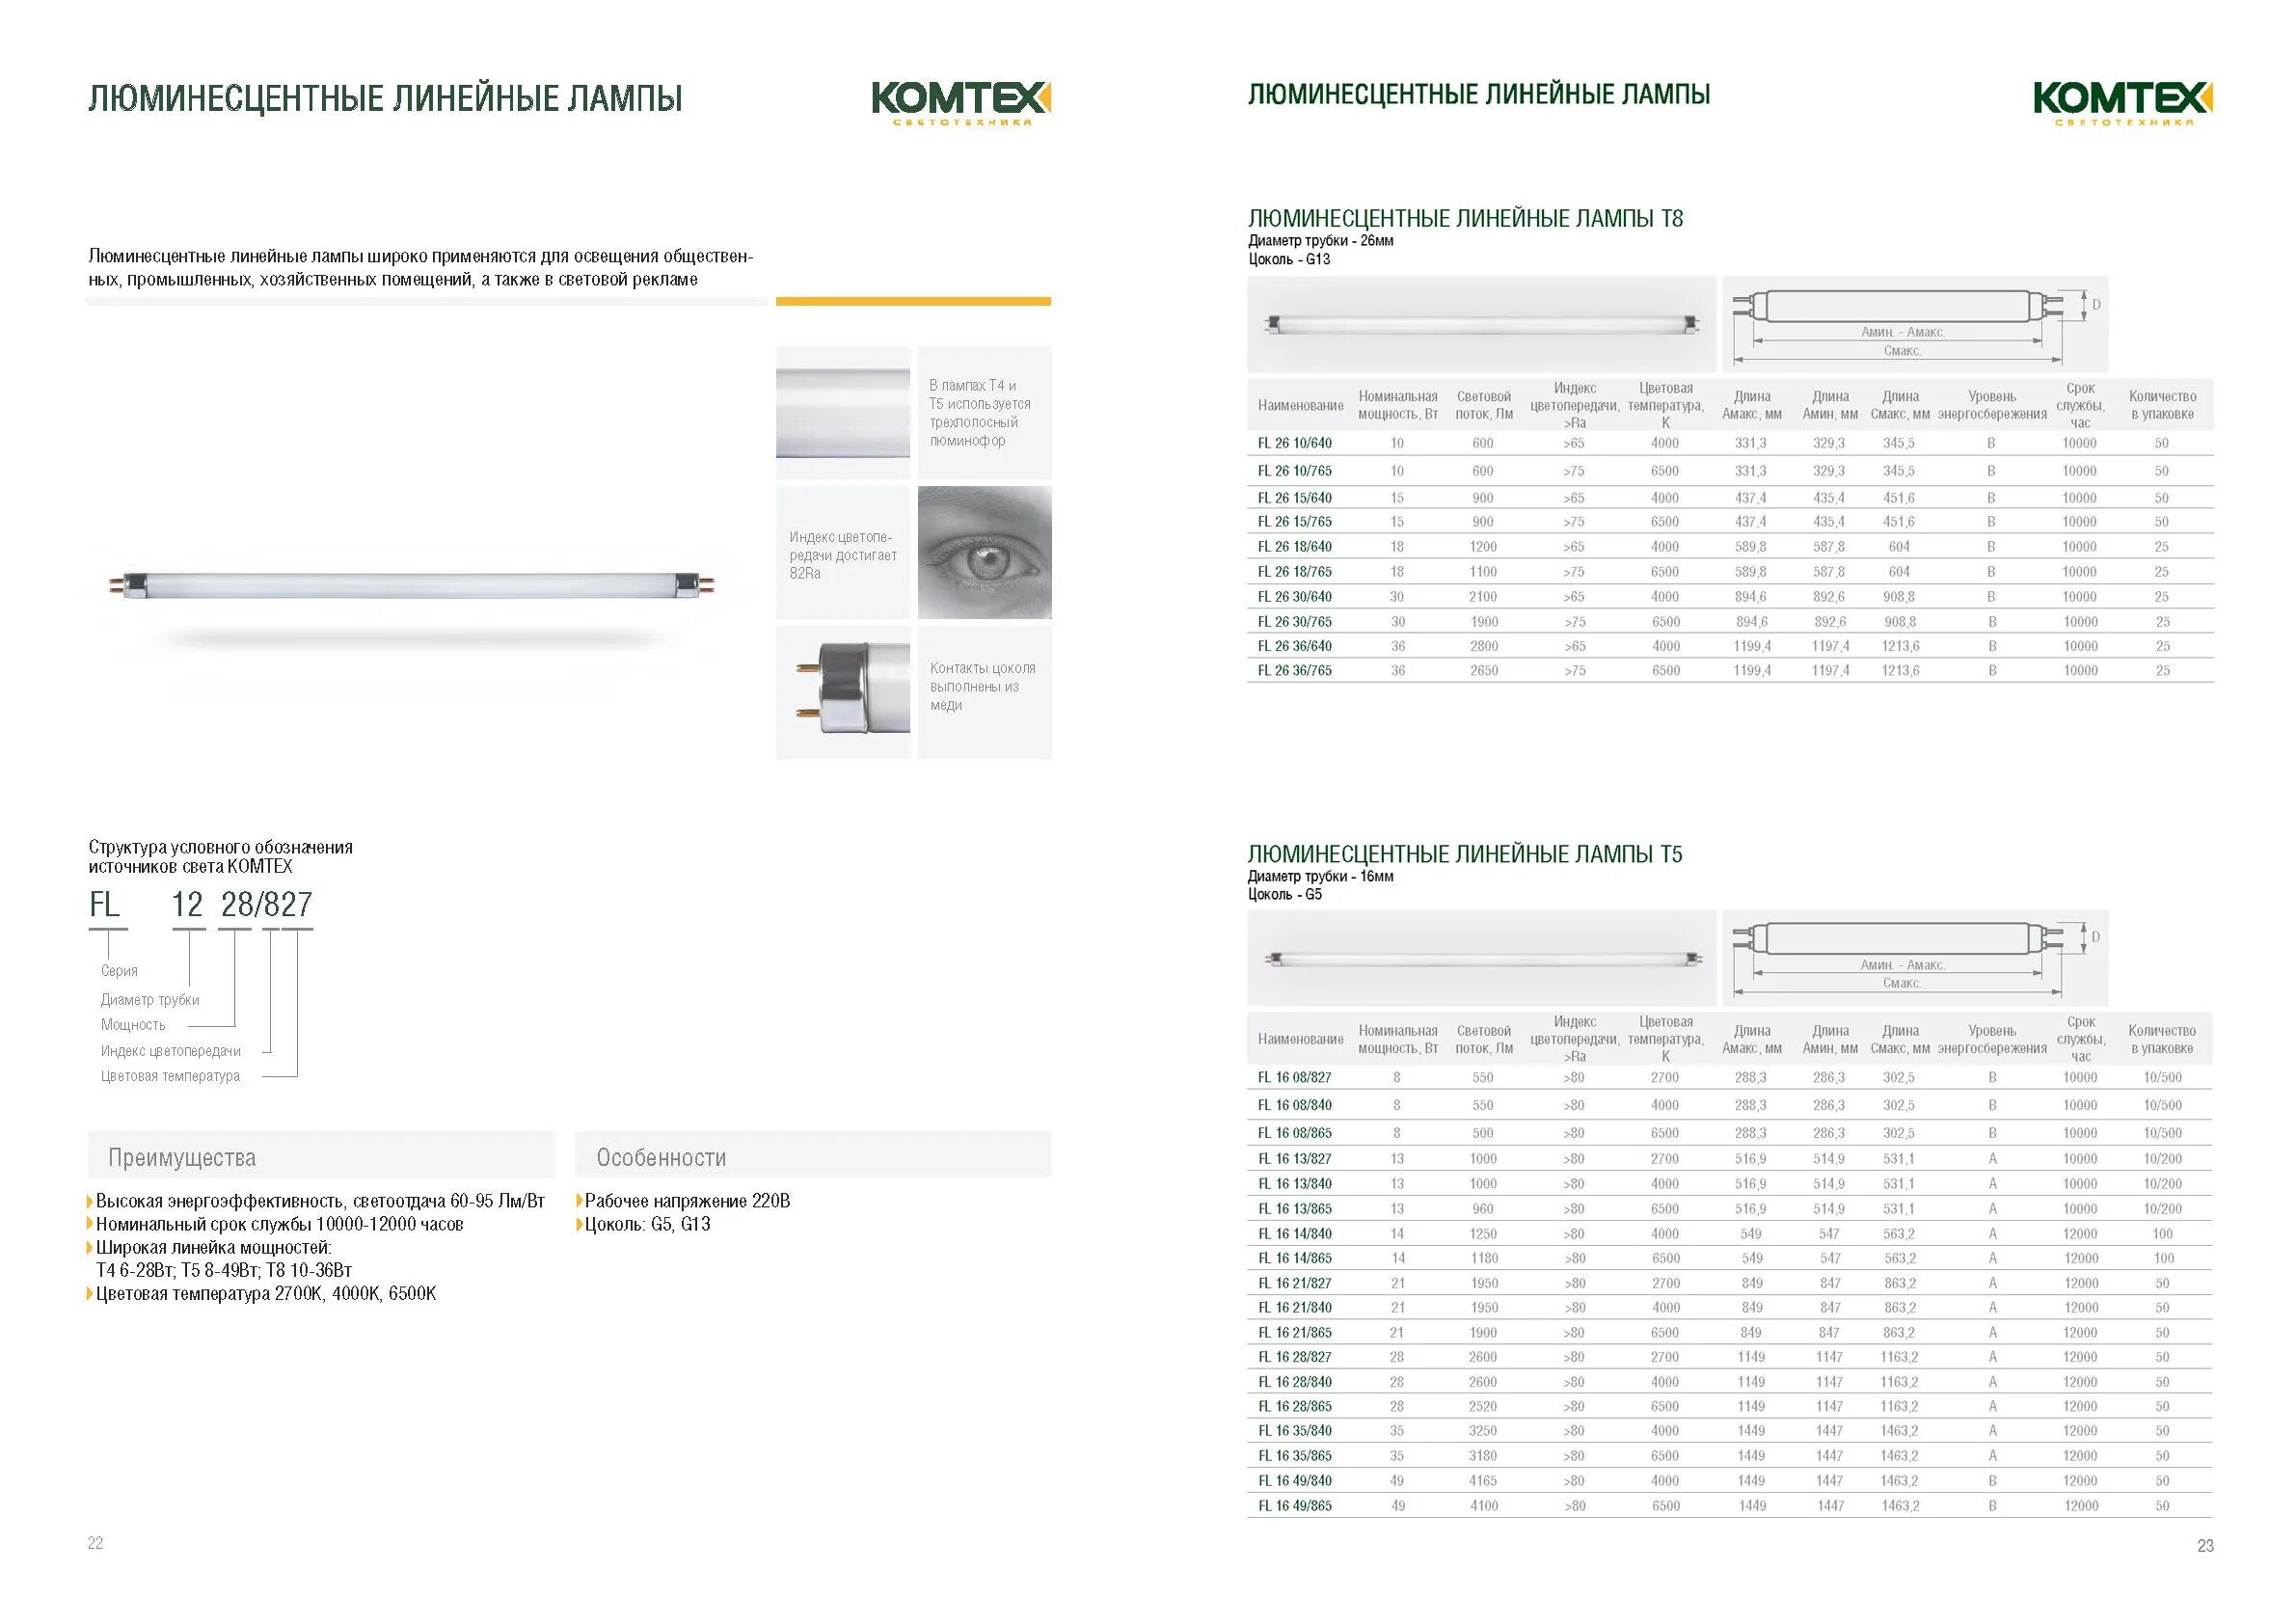Click the phosphor tube close-up photo
Image resolution: width=2296 pixels, height=1624 pixels.
point(842,412)
